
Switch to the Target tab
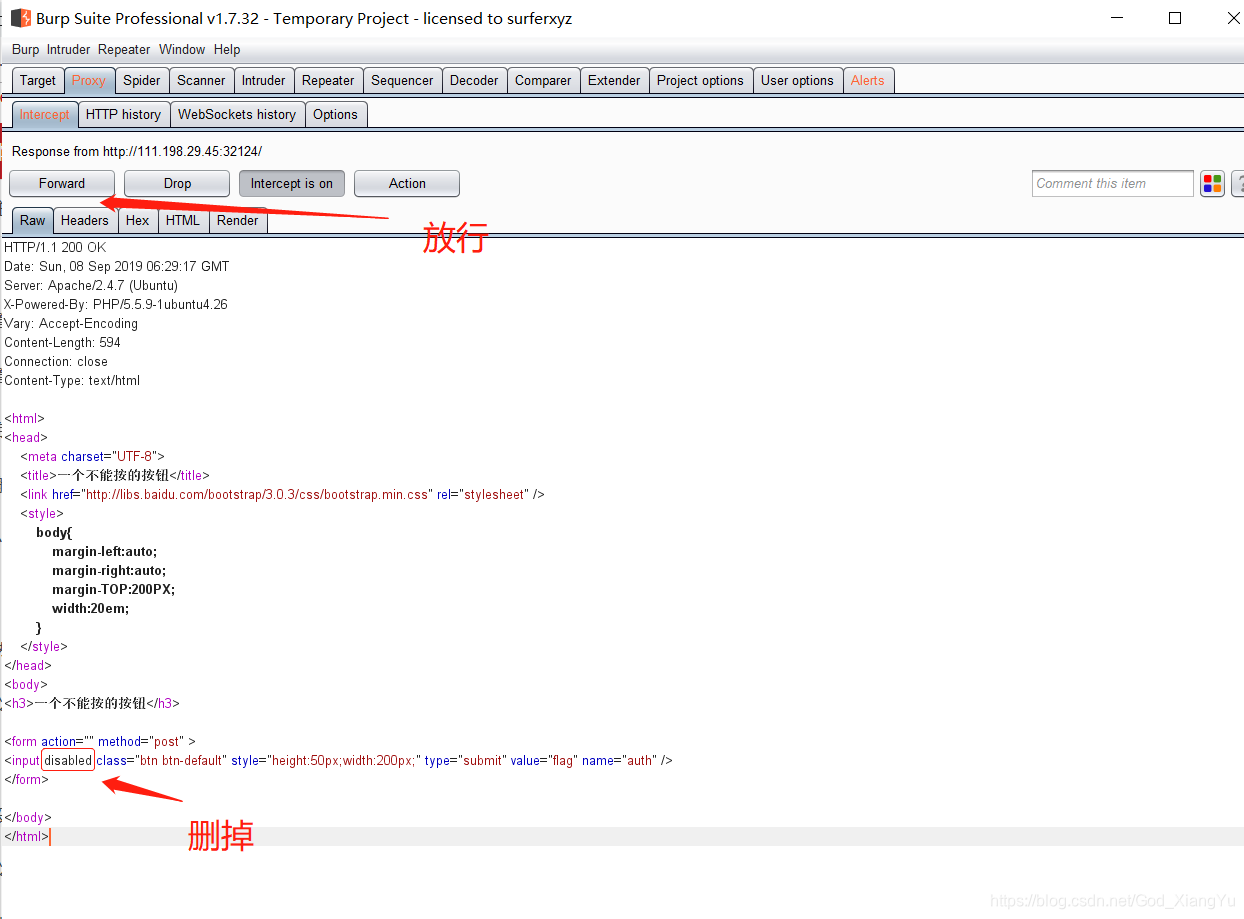(x=38, y=81)
